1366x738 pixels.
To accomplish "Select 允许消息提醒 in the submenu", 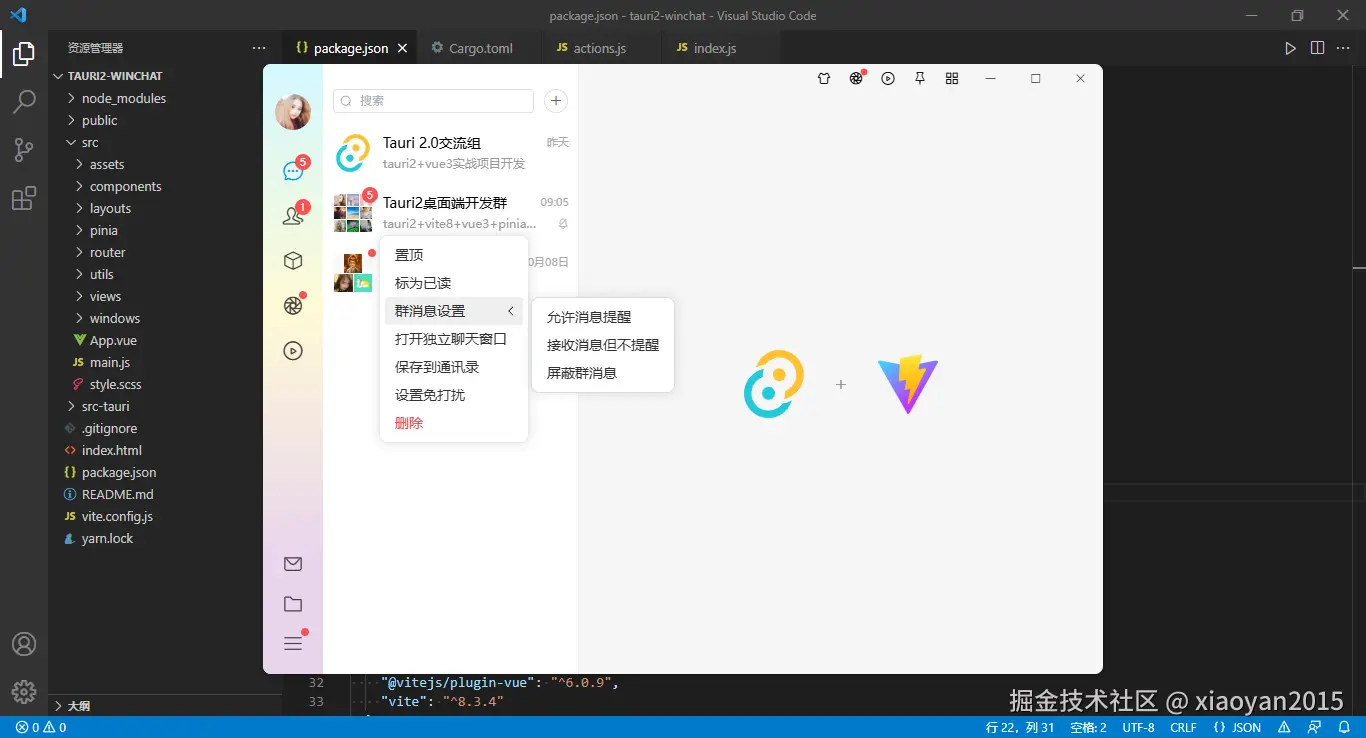I will click(603, 317).
